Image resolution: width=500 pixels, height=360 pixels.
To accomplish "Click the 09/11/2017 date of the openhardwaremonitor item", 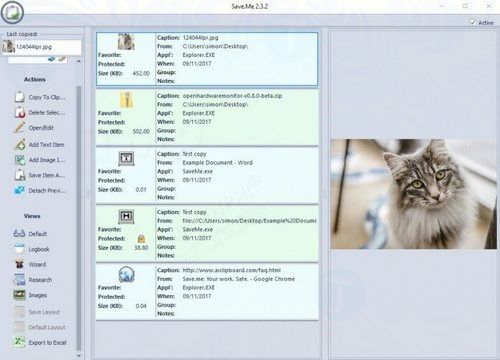I will tap(197, 122).
